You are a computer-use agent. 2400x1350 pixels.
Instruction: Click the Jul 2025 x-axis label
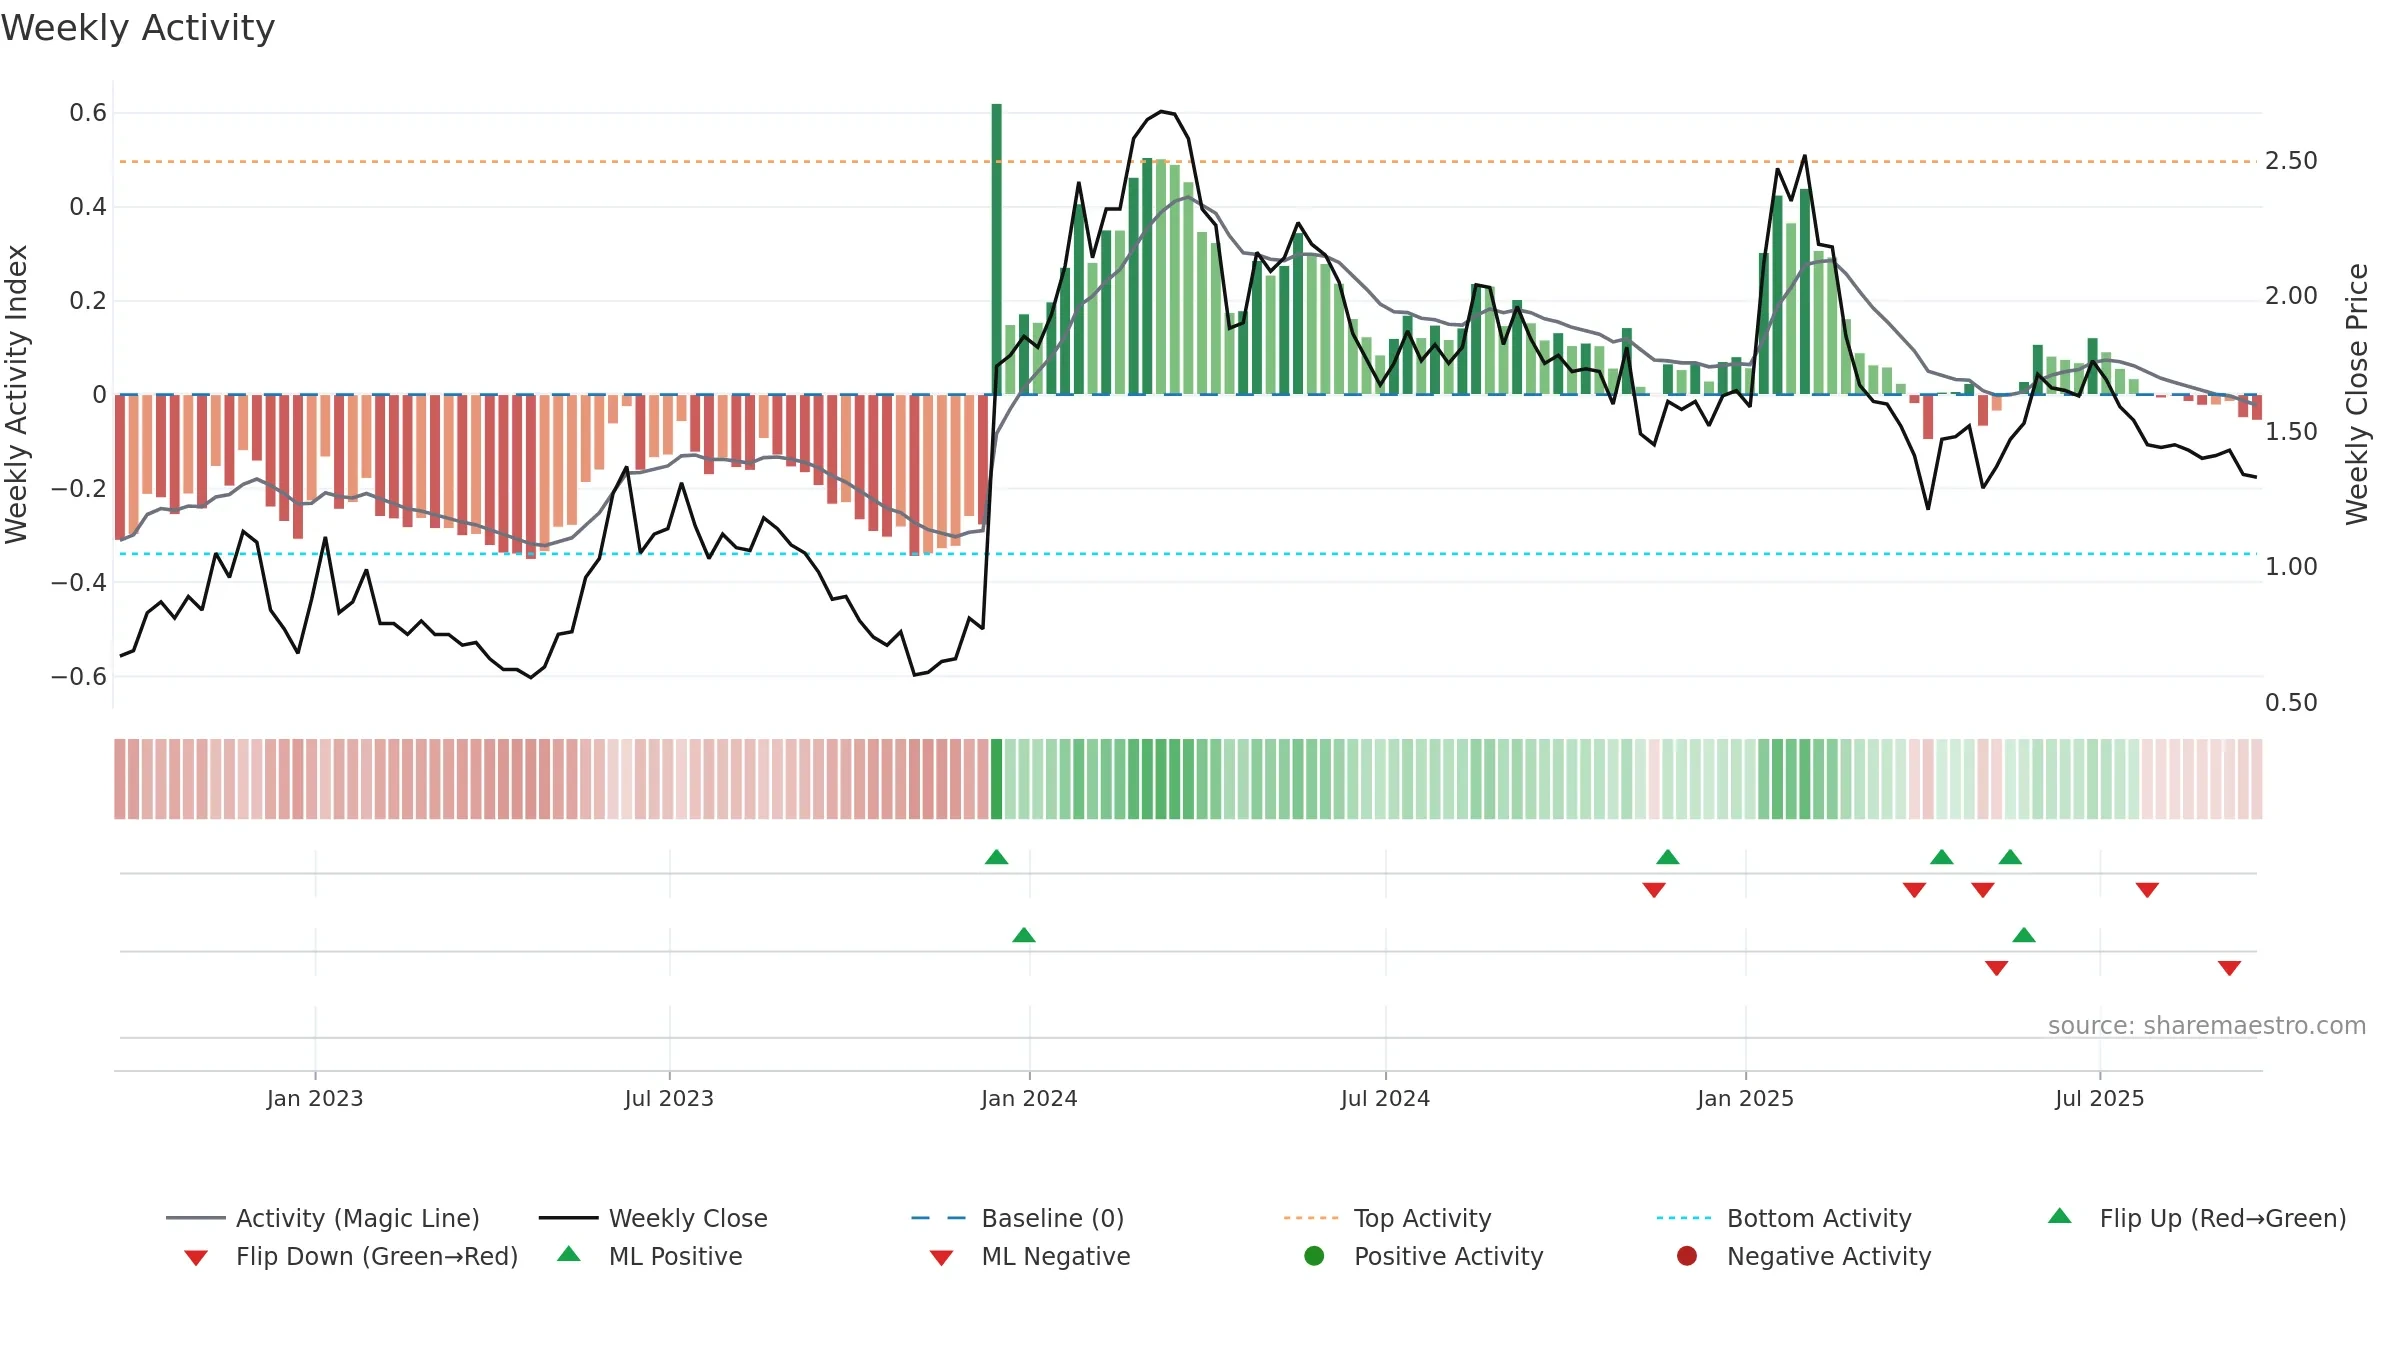pos(2100,1099)
